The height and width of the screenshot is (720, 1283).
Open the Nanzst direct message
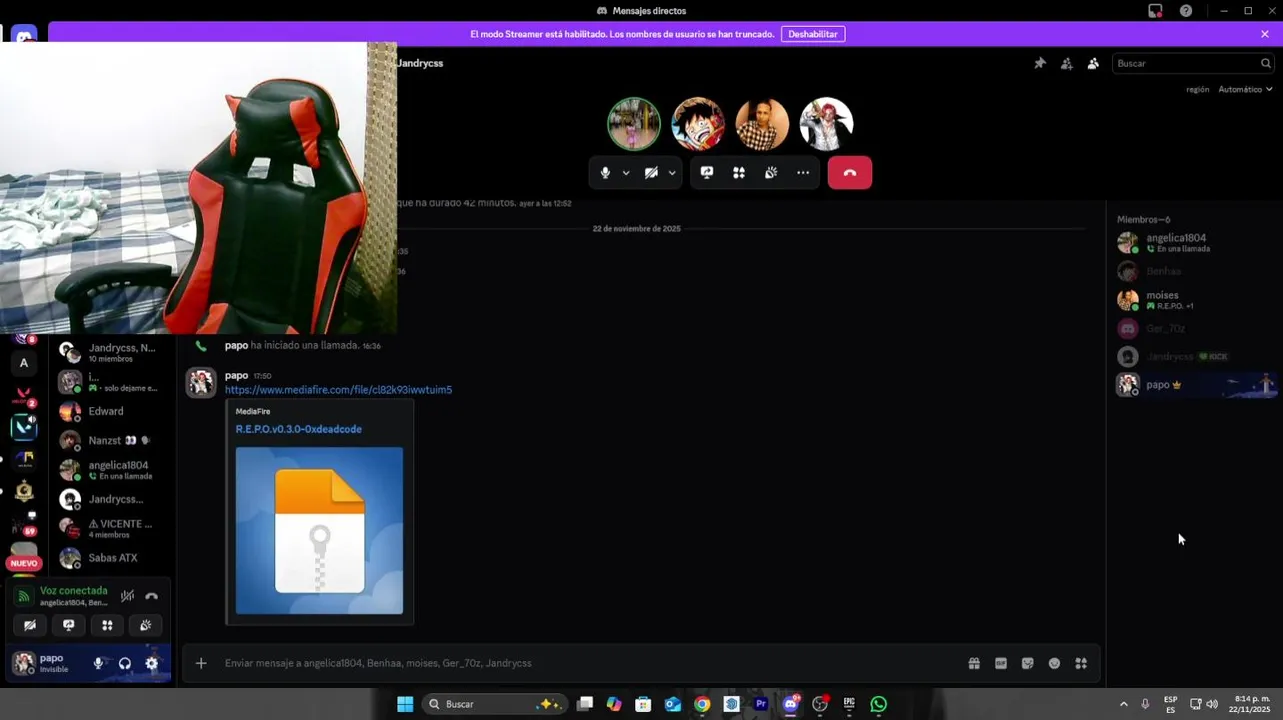click(x=112, y=440)
